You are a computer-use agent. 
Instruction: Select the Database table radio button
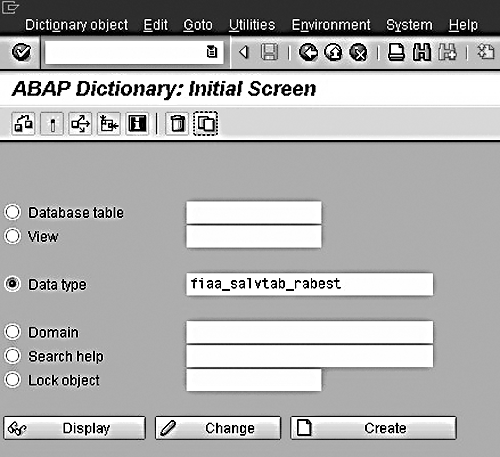[x=12, y=212]
